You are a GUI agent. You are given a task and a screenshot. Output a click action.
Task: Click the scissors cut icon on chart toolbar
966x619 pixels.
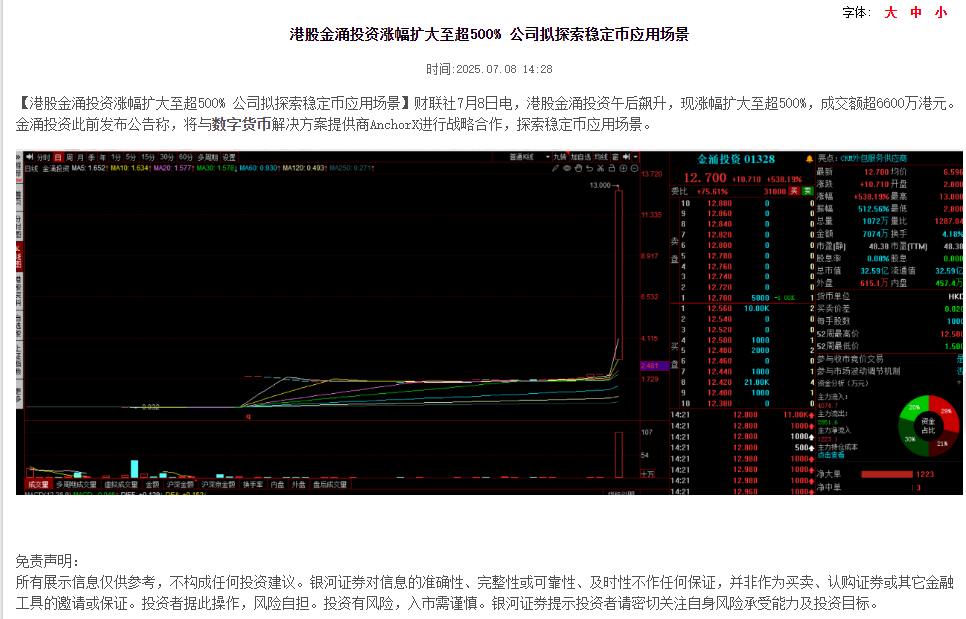click(x=601, y=168)
